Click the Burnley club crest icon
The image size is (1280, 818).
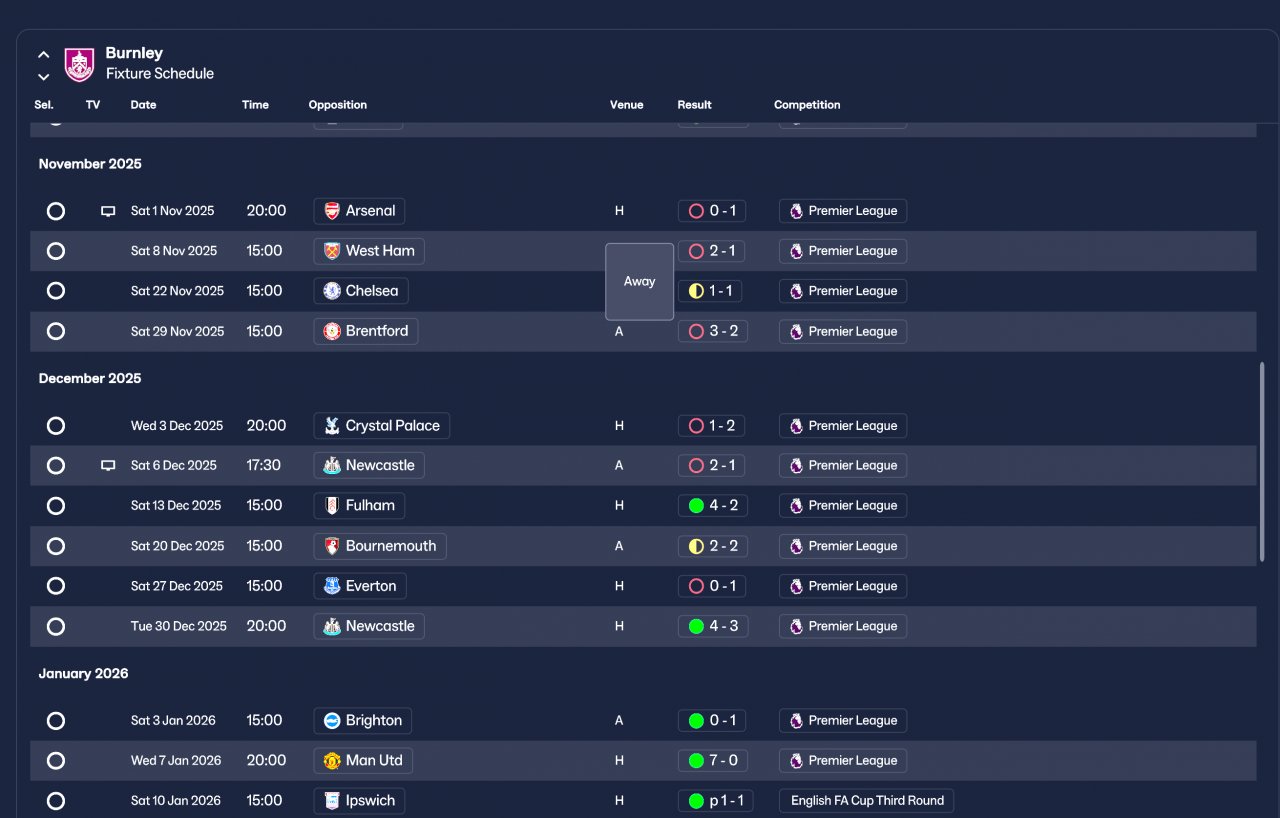tap(79, 64)
